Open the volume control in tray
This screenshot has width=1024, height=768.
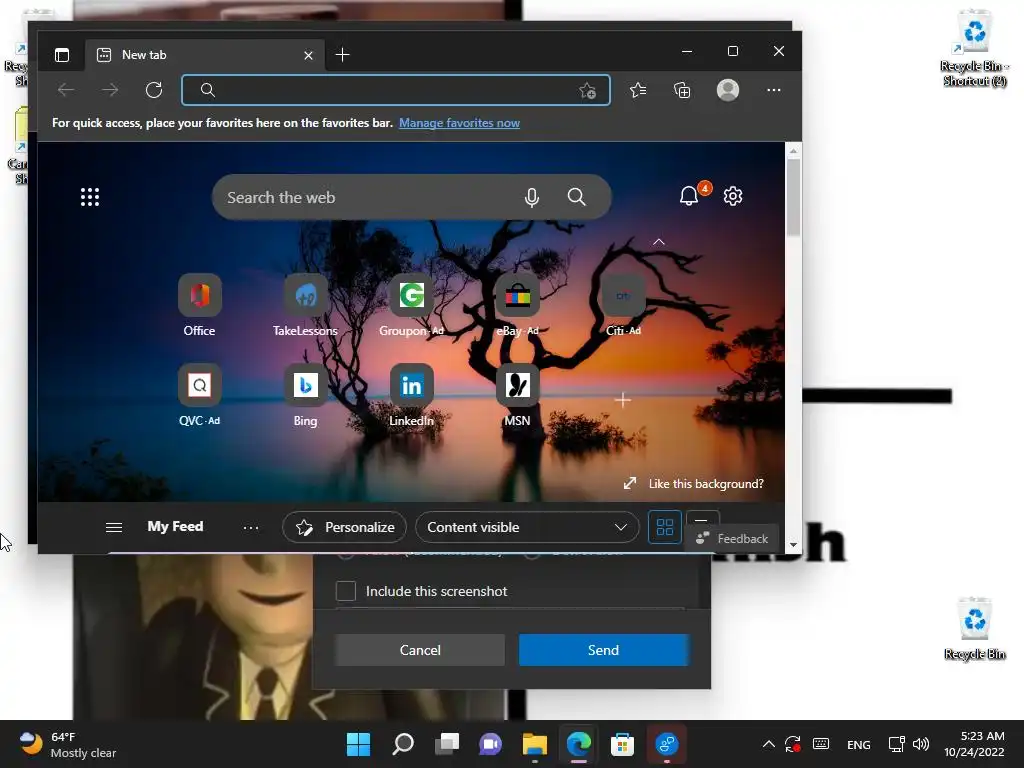[921, 744]
